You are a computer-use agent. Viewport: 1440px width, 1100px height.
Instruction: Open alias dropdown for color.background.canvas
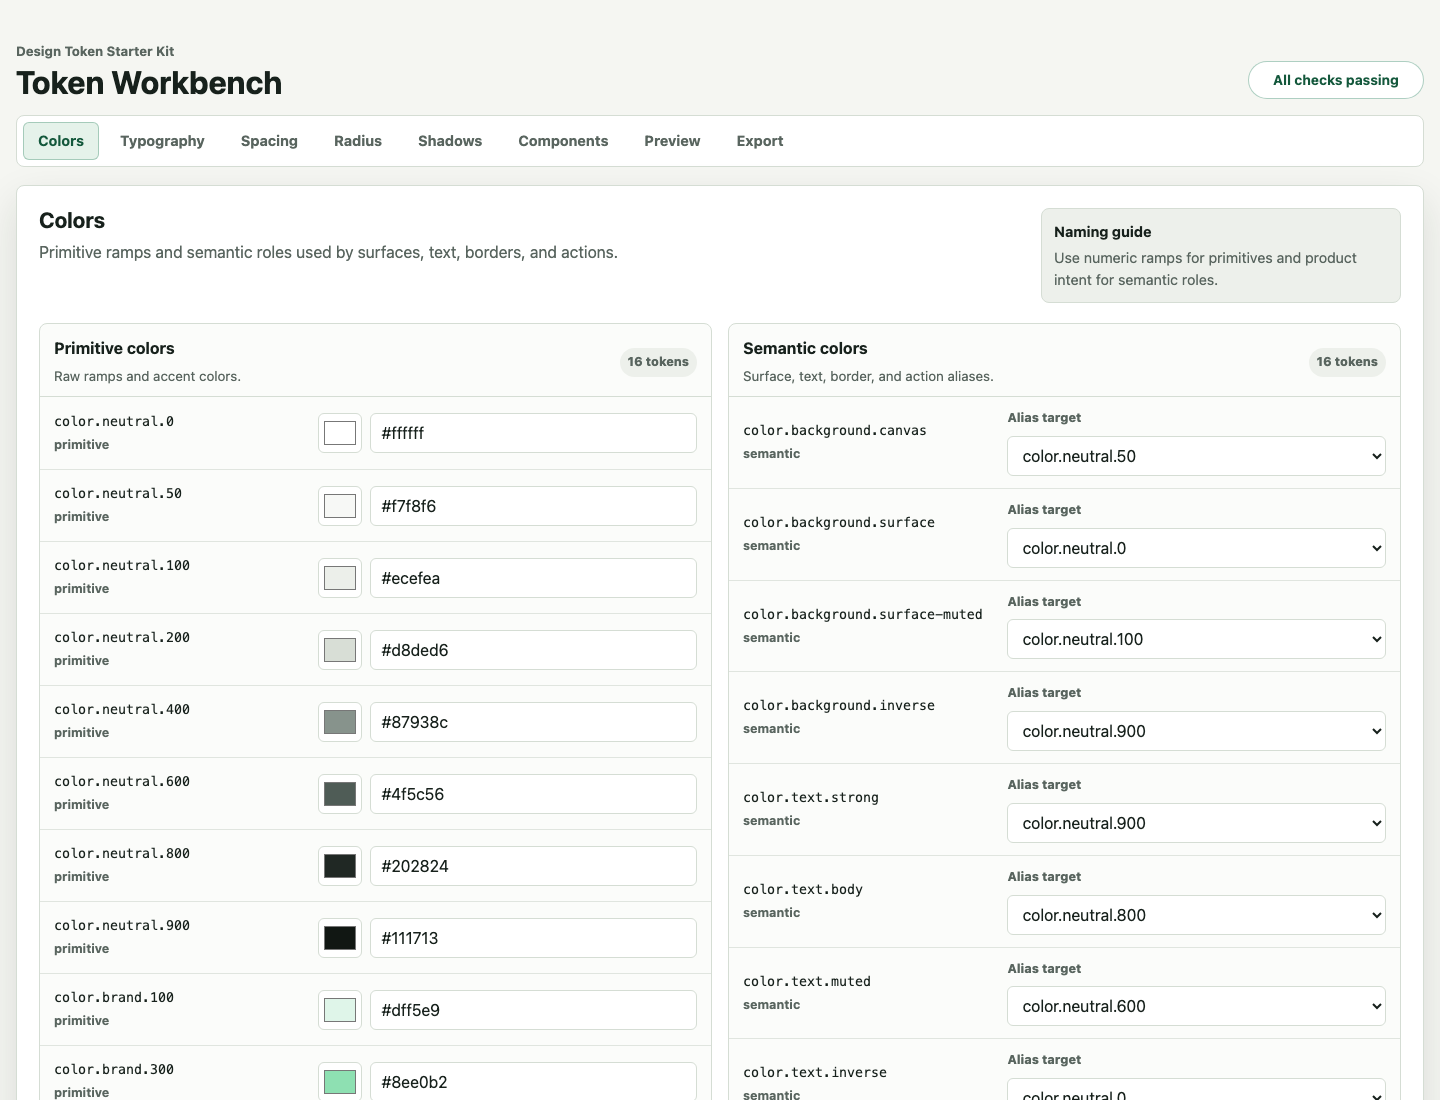pyautogui.click(x=1196, y=456)
